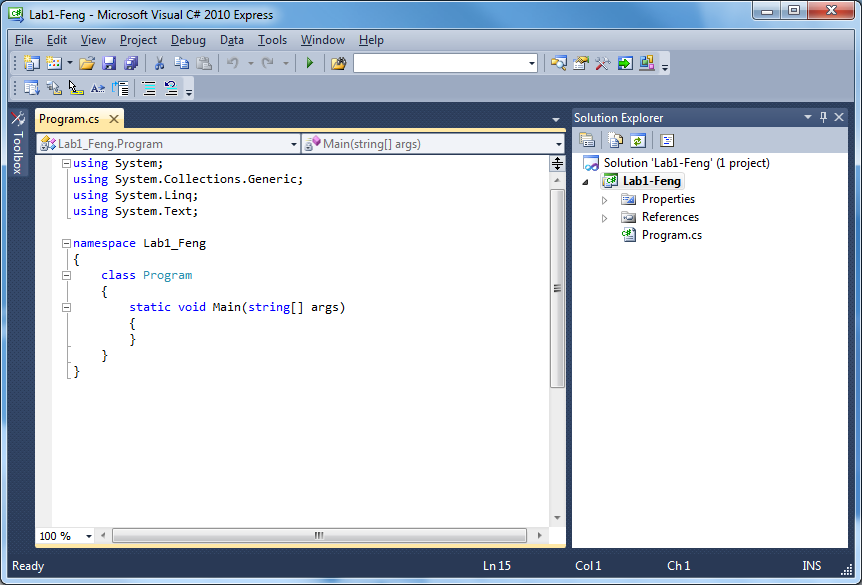This screenshot has height=585, width=862.
Task: Display an object member list icon
Action: (32, 88)
